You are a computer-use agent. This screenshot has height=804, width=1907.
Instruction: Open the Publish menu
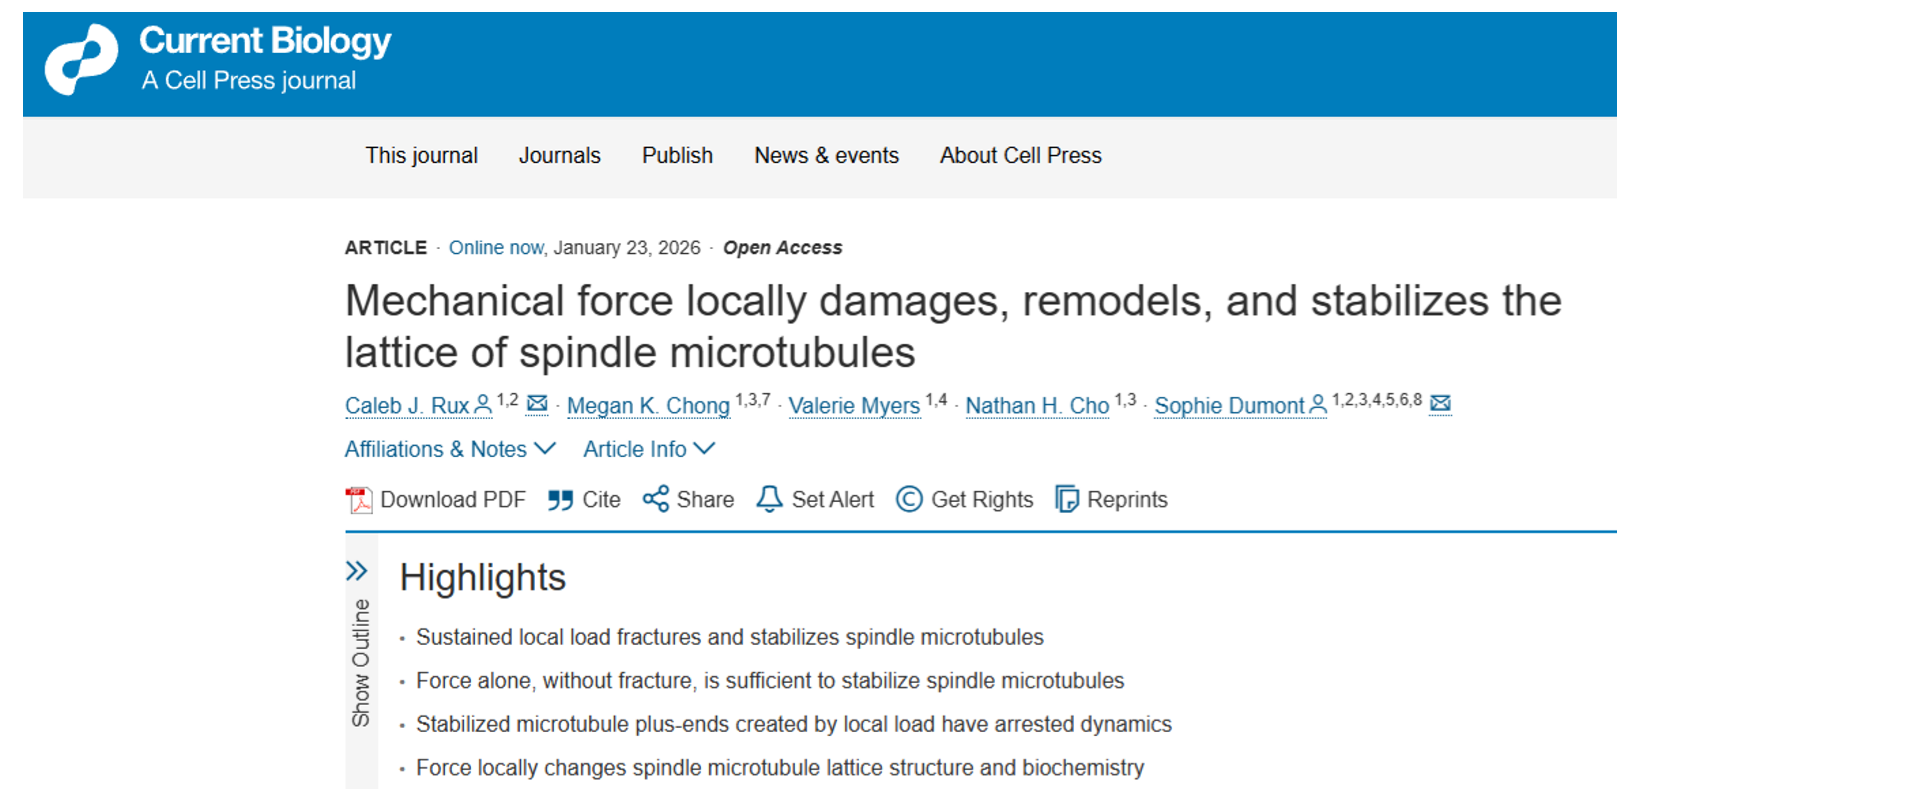tap(677, 156)
